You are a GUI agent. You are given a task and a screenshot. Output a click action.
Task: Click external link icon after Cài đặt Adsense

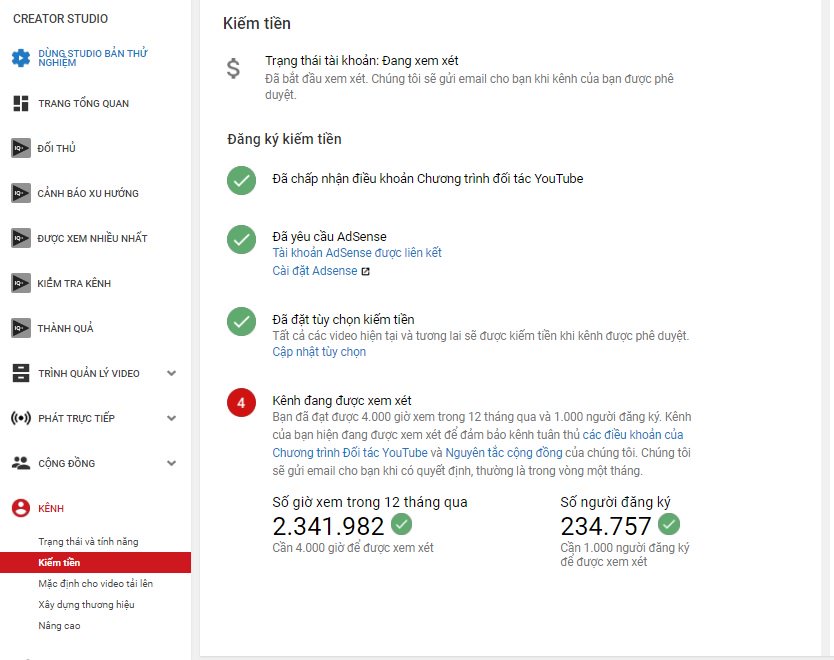point(365,271)
